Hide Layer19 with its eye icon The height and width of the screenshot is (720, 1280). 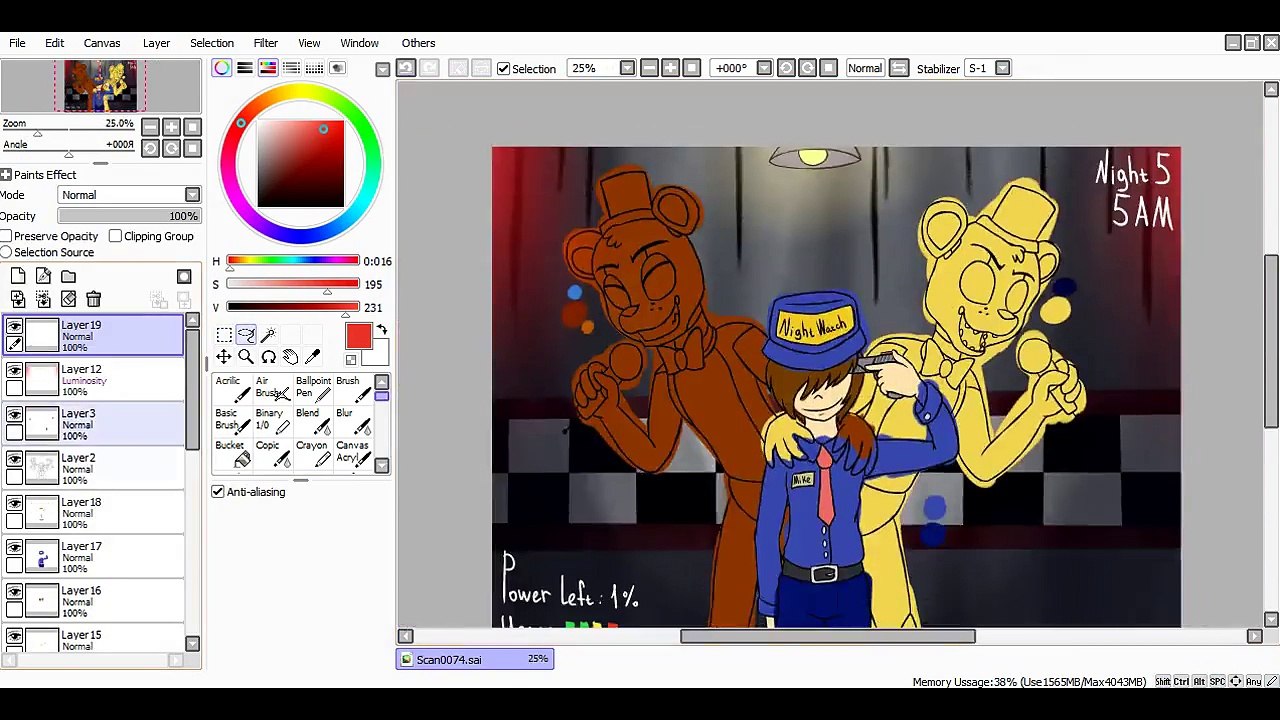click(14, 326)
